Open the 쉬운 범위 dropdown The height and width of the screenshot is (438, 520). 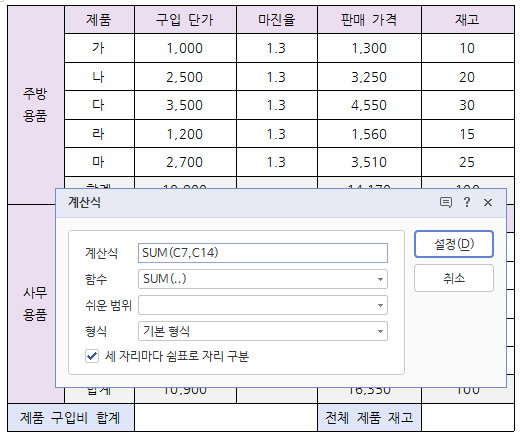click(x=263, y=305)
